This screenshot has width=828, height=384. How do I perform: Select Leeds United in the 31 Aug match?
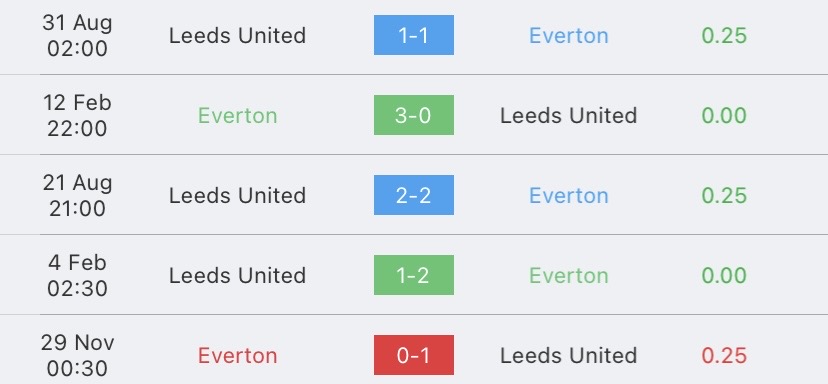point(237,35)
